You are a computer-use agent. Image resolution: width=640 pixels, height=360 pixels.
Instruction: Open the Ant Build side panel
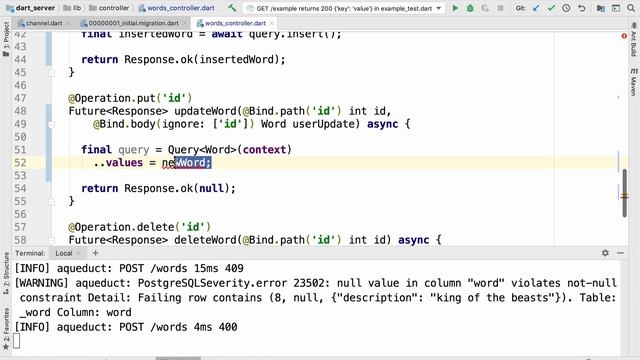[x=633, y=40]
